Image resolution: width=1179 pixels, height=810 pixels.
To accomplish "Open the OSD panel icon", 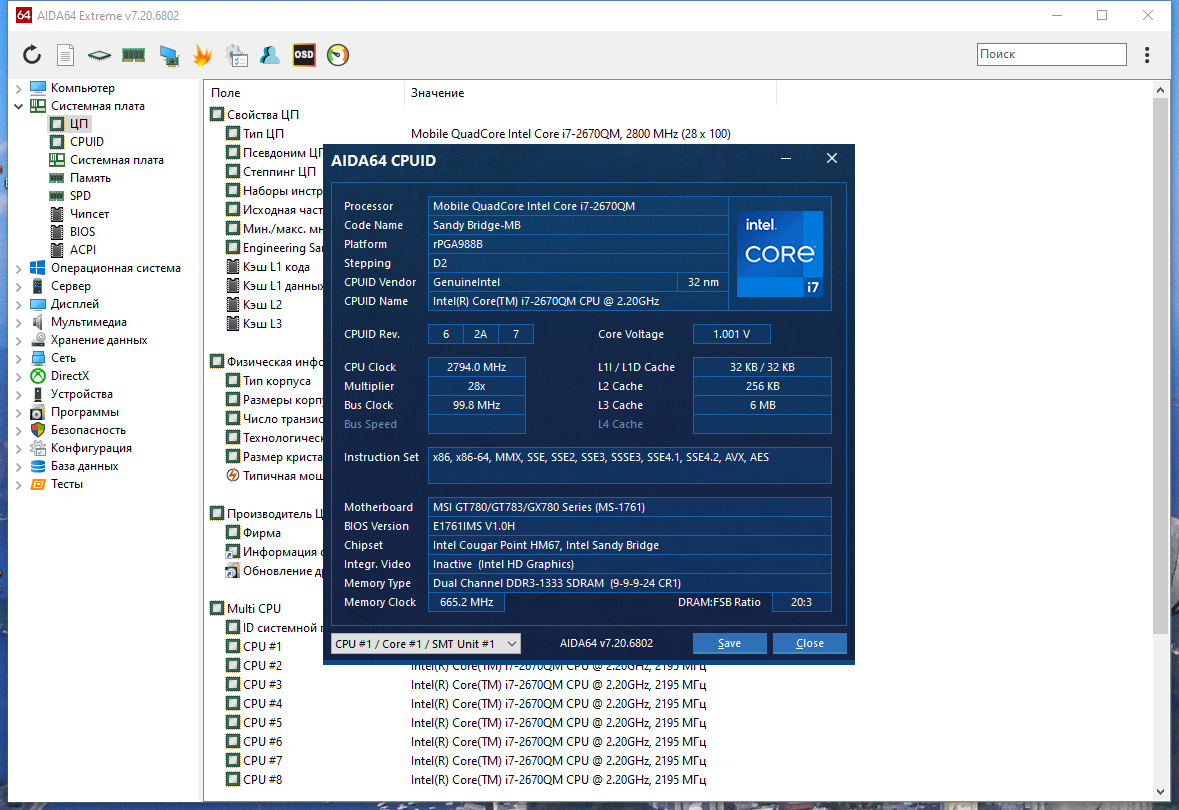I will tap(304, 55).
